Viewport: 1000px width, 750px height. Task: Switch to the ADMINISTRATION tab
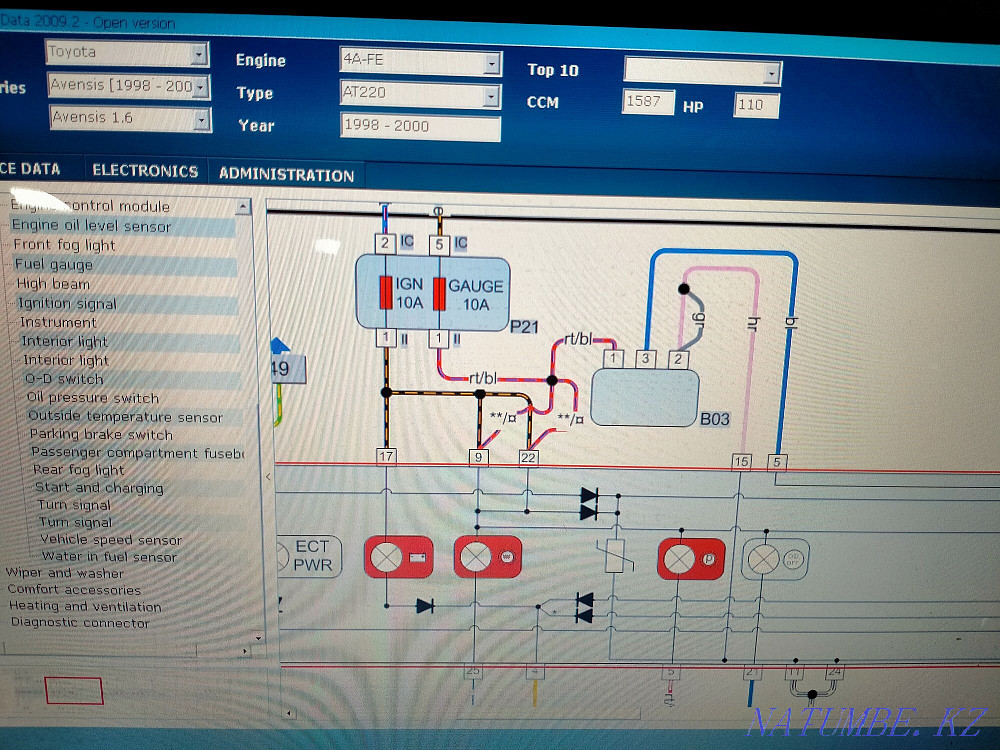point(286,175)
